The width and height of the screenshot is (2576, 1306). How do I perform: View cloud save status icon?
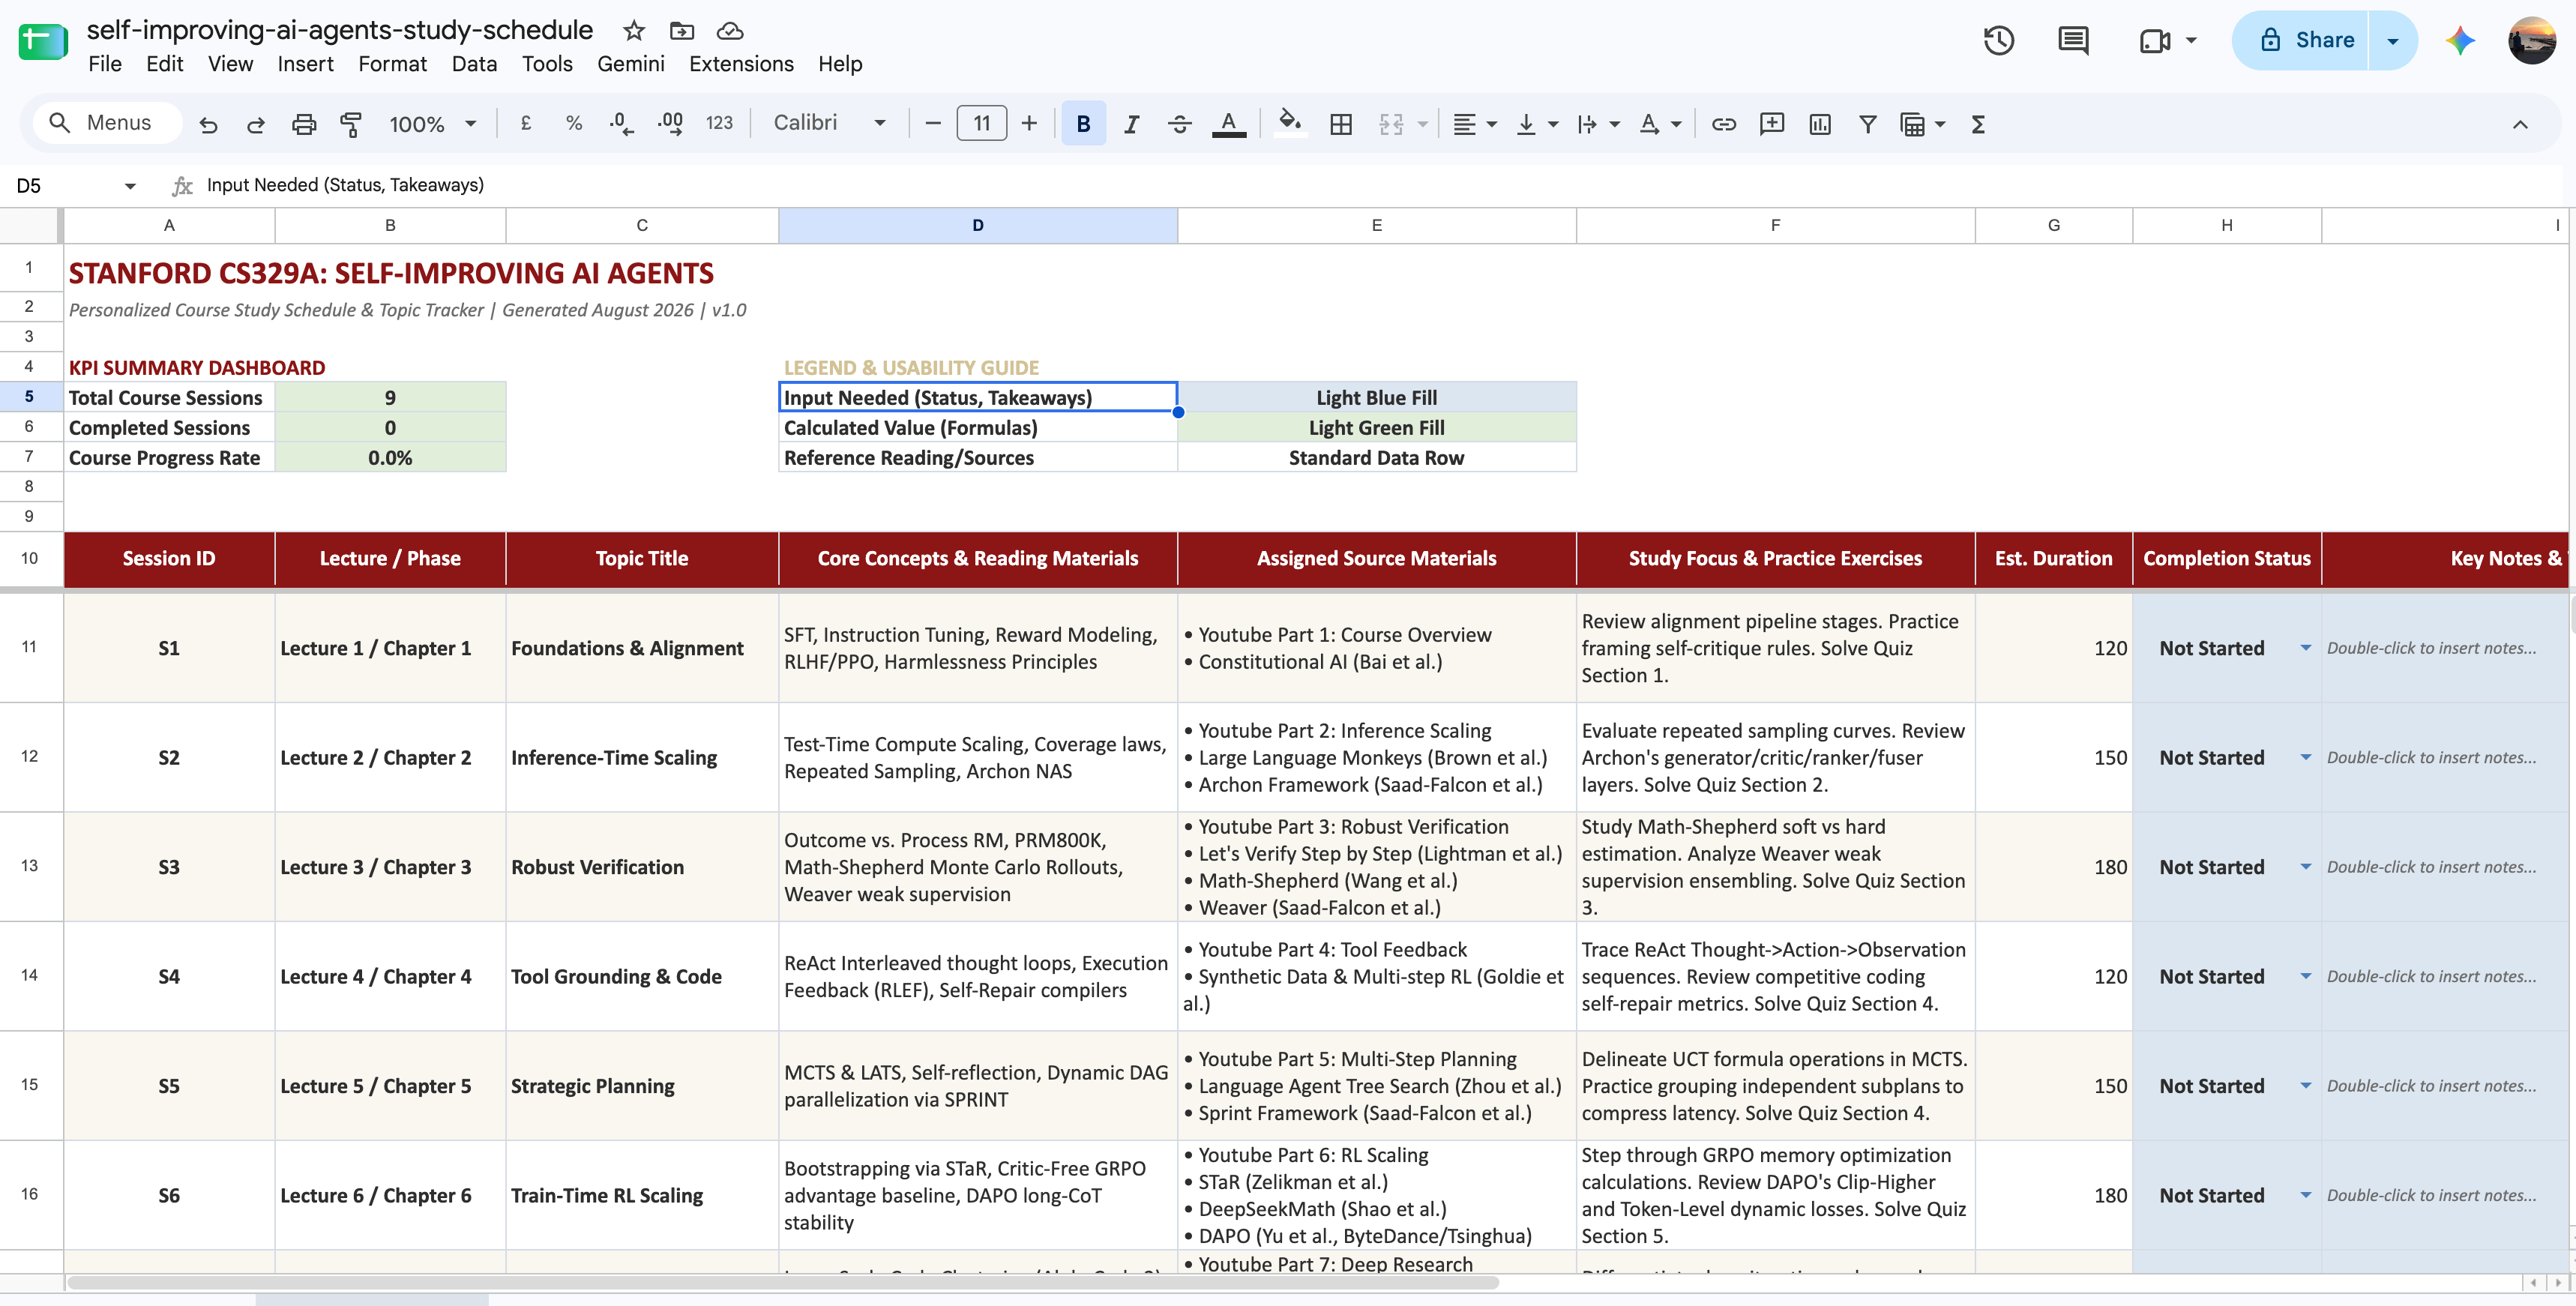click(x=730, y=31)
